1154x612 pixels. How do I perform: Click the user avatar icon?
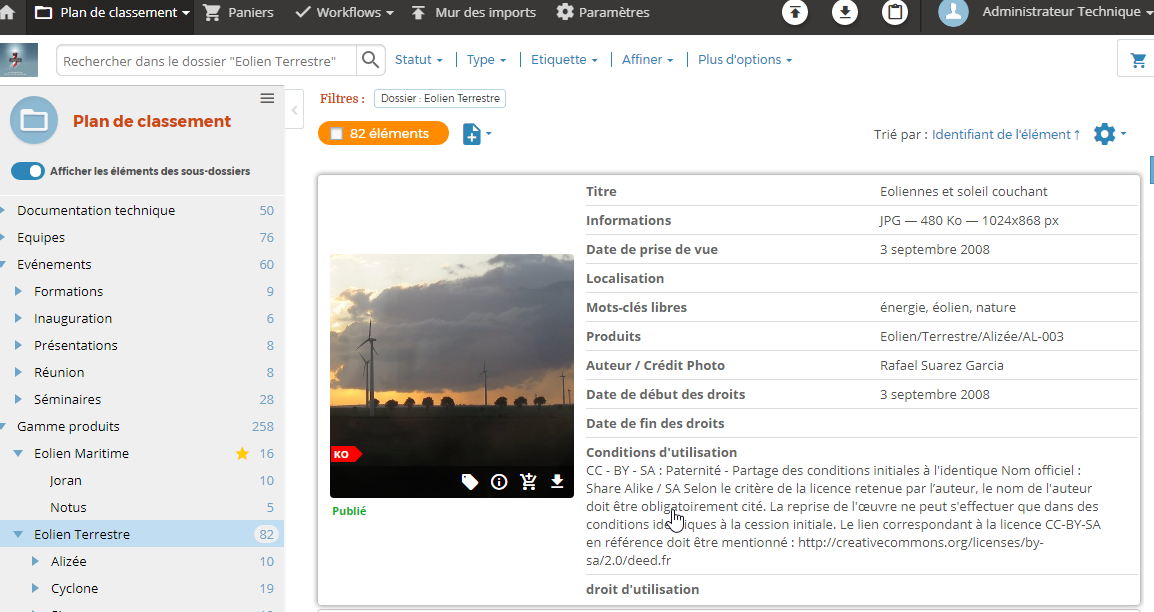pyautogui.click(x=953, y=13)
